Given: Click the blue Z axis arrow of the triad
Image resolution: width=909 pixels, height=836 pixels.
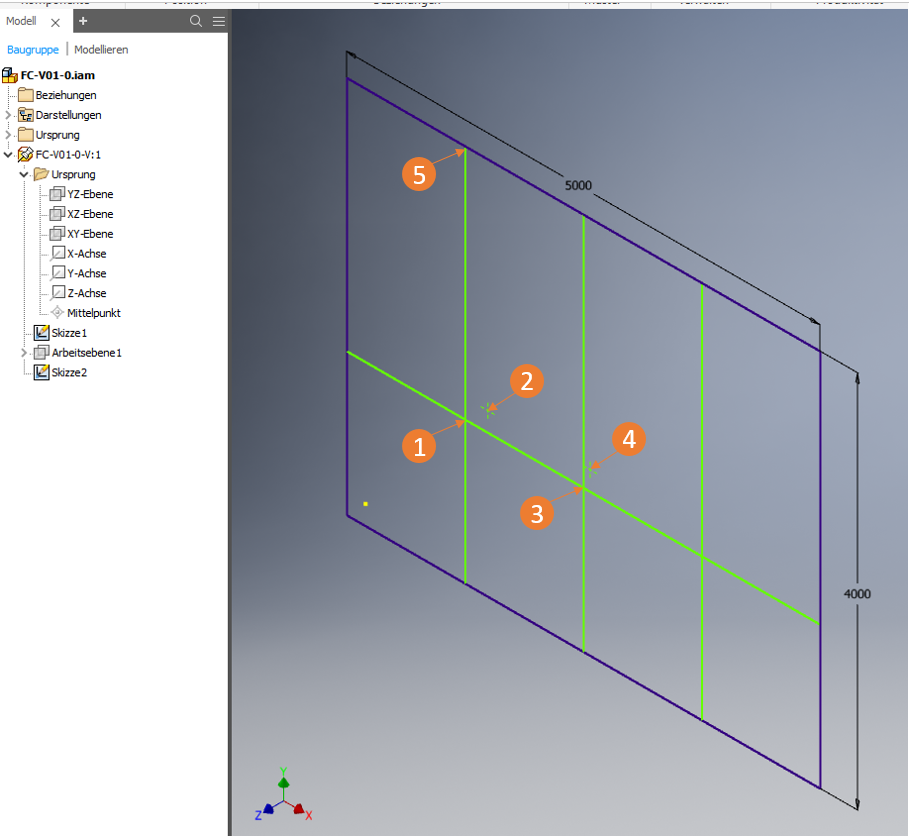Looking at the screenshot, I should coord(267,809).
